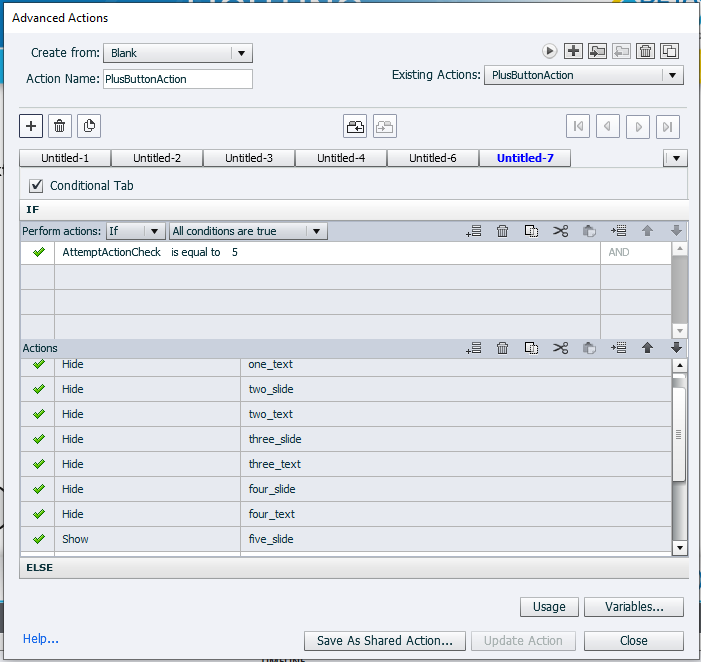Move the selected action up
The image size is (701, 662).
[647, 348]
